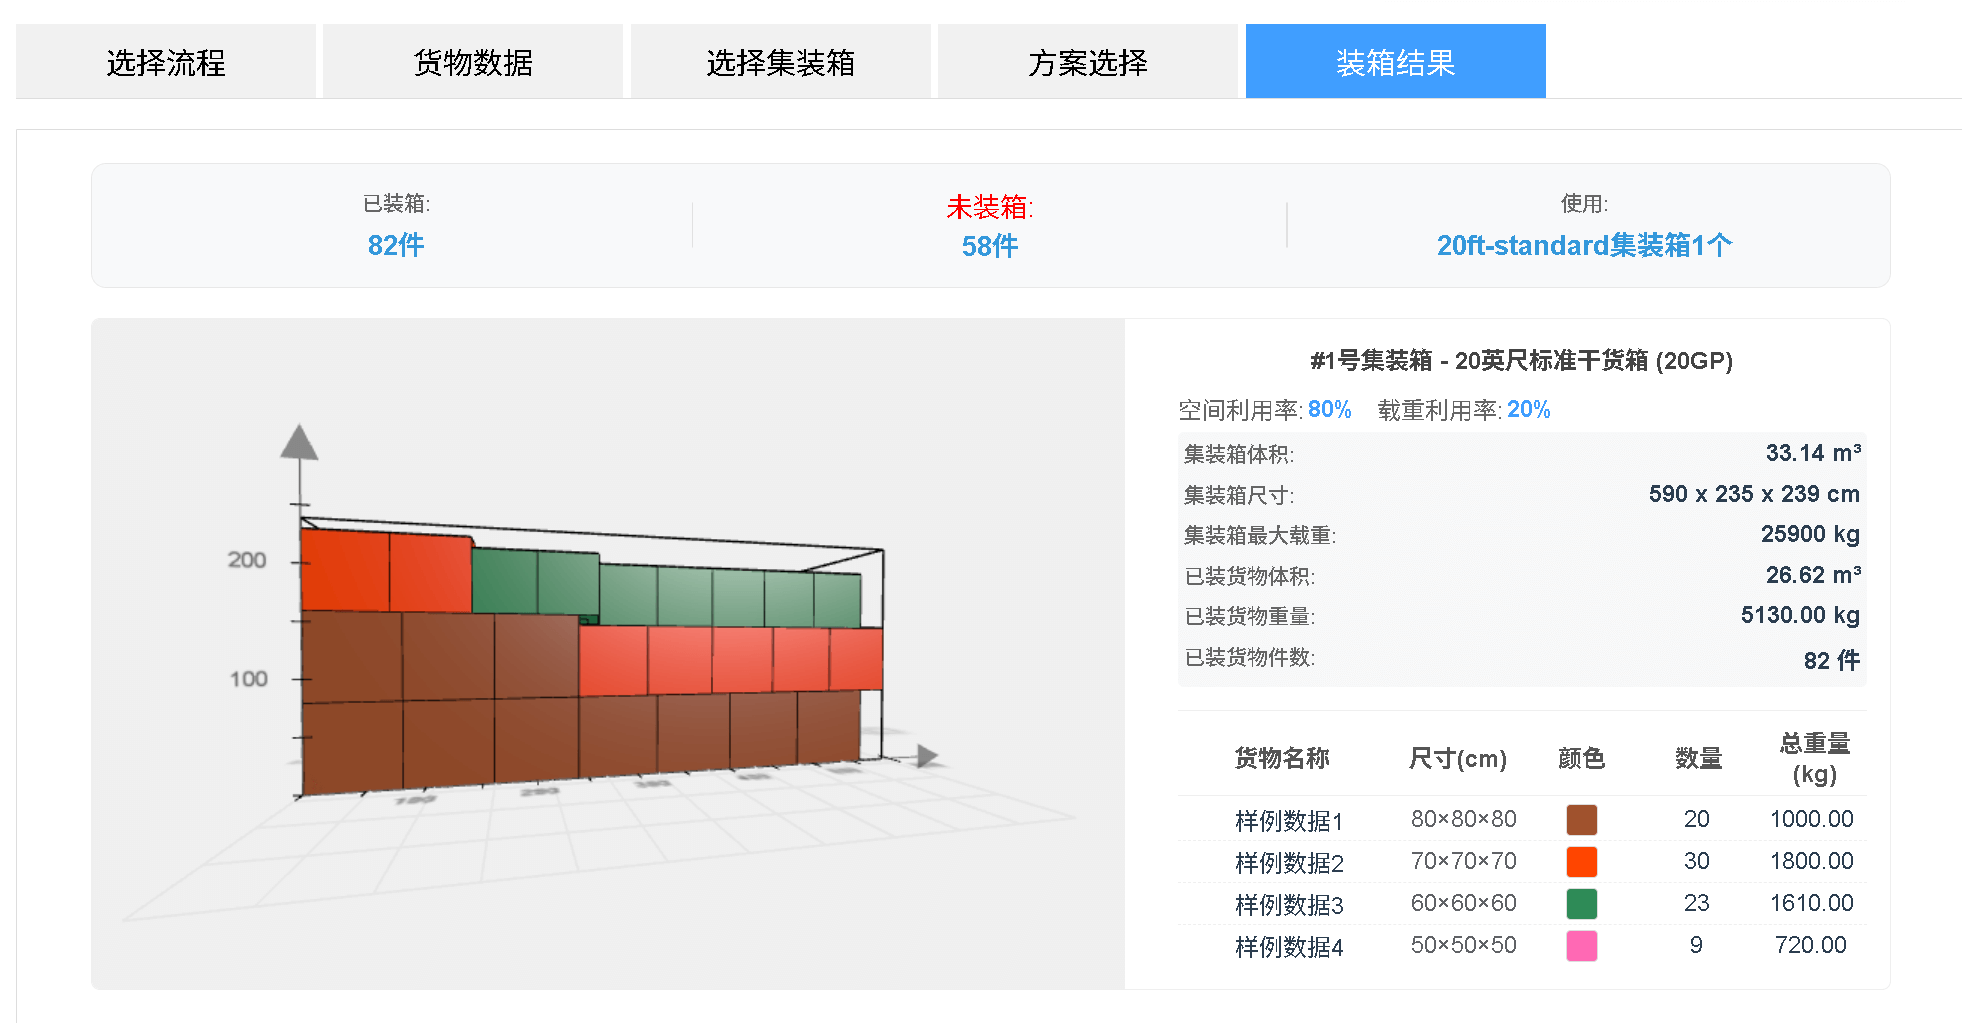This screenshot has height=1023, width=1962.
Task: Switch to the 选择流程 tab
Action: pos(165,61)
